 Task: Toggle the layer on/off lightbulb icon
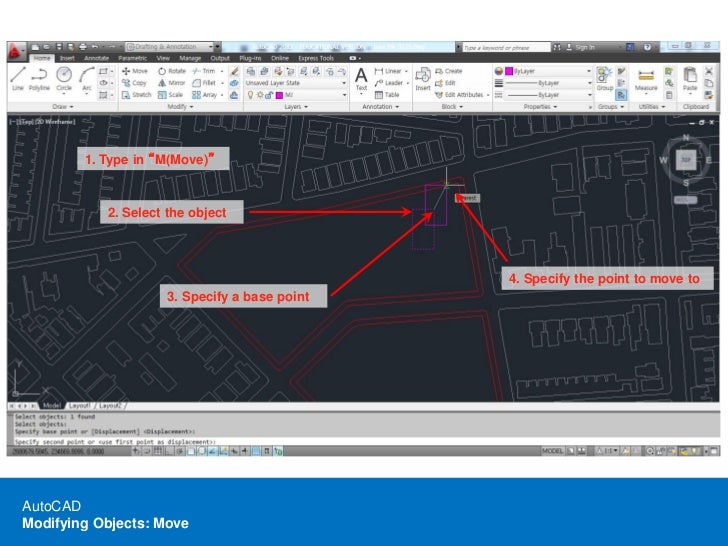250,95
